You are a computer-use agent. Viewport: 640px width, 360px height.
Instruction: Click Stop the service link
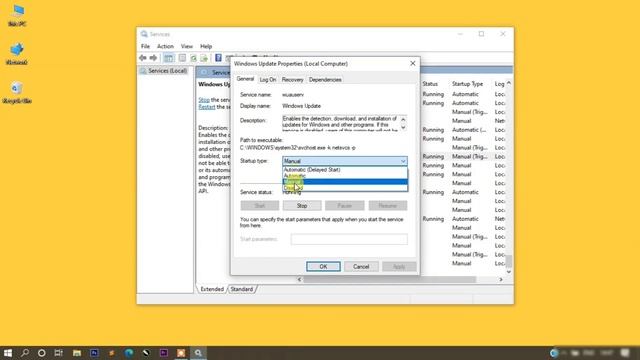pos(204,100)
